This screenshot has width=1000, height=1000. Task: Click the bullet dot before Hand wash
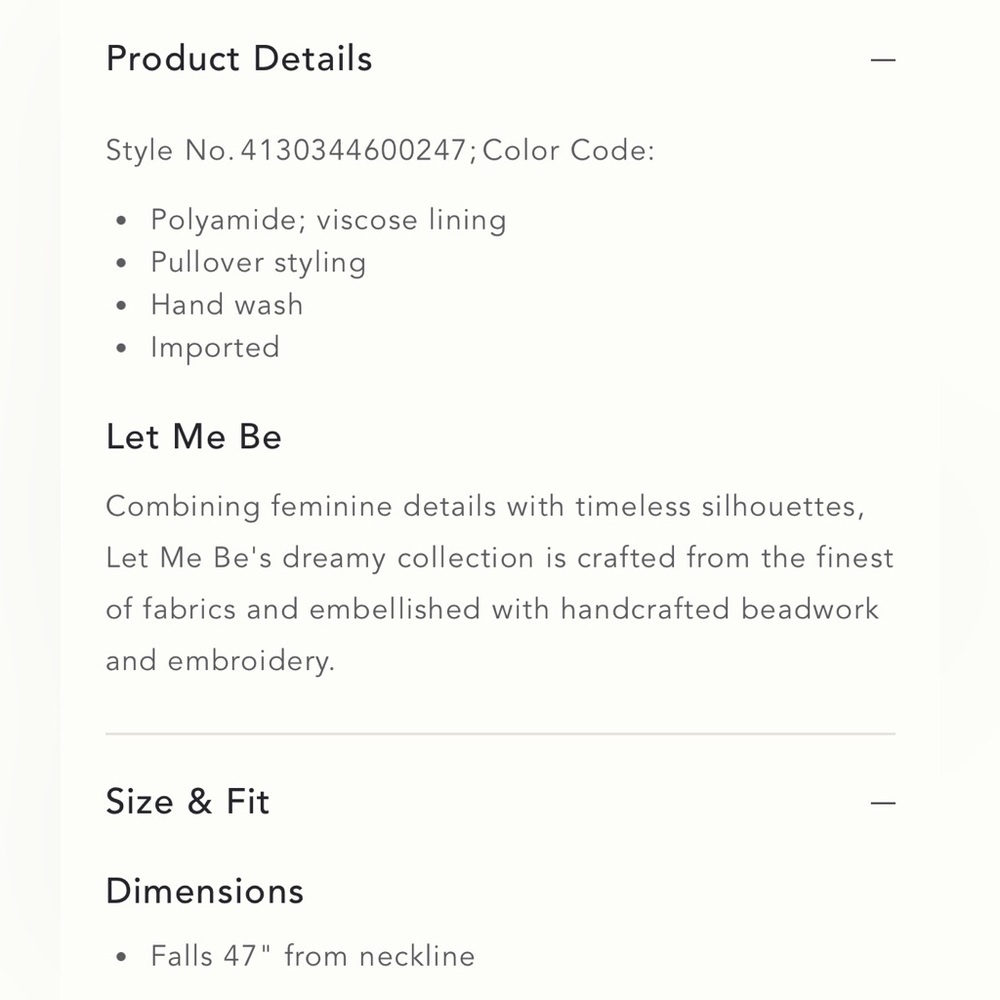(x=122, y=306)
